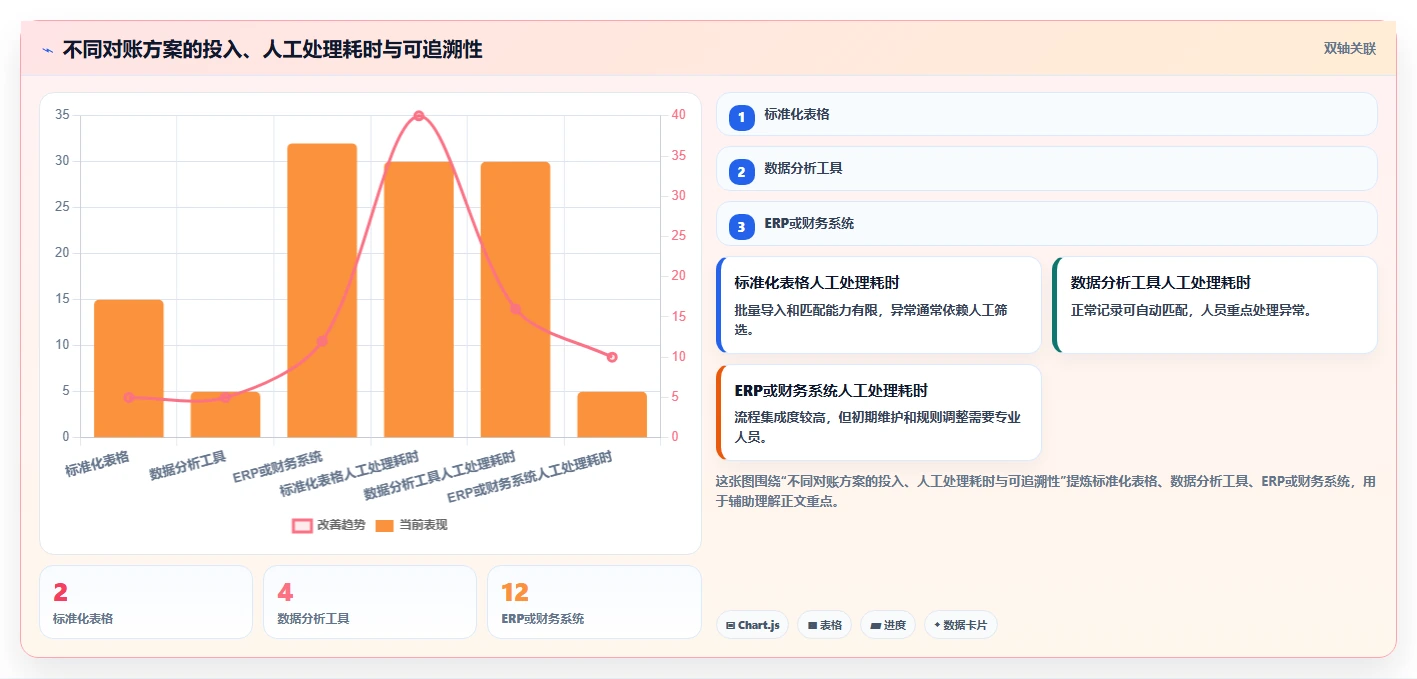Click the orange 当前表现 legend swatch
Viewport: 1417px width, 679px height.
coord(385,525)
